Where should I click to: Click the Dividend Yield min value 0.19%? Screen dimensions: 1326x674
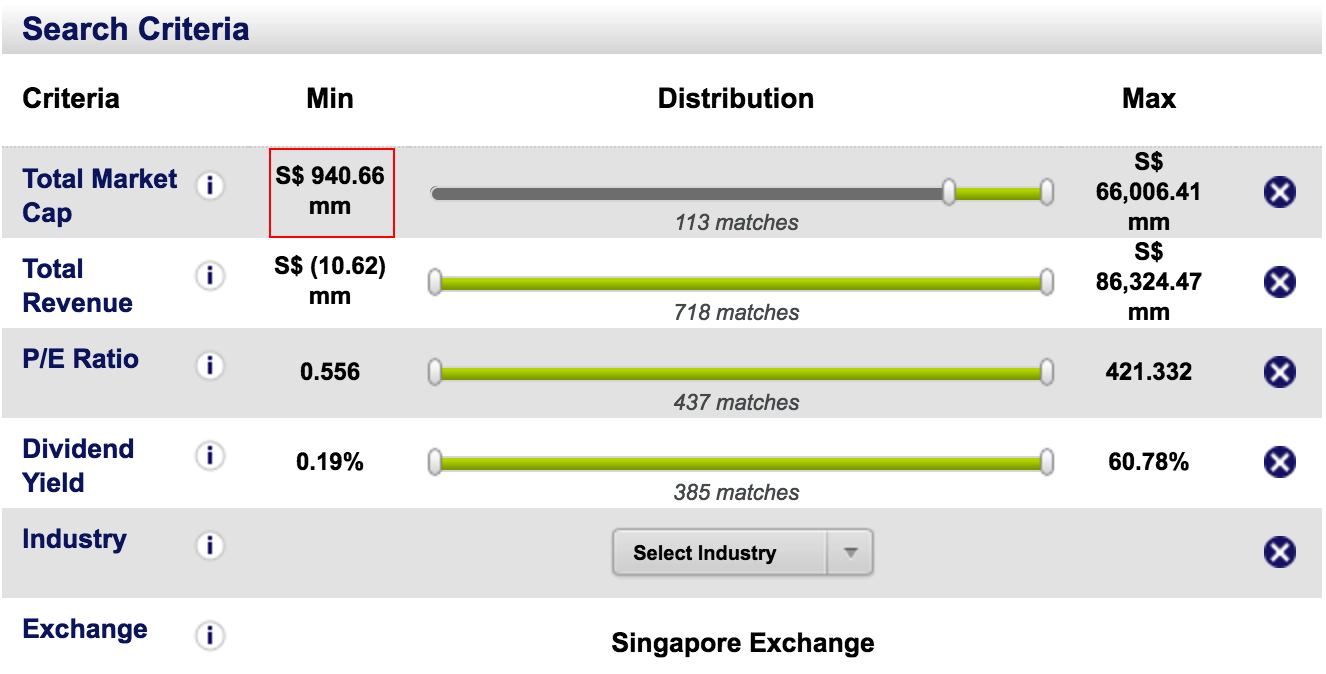tap(330, 463)
